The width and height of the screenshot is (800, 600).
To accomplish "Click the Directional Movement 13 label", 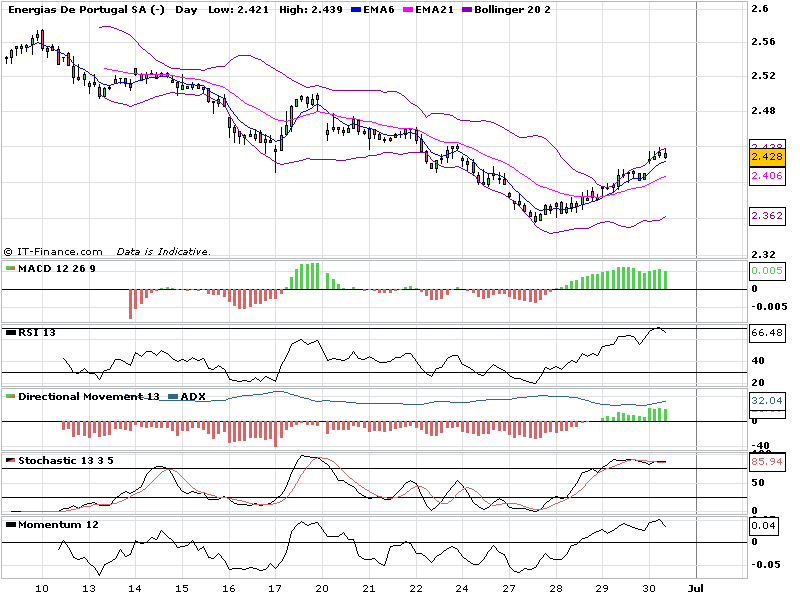I will coord(89,396).
